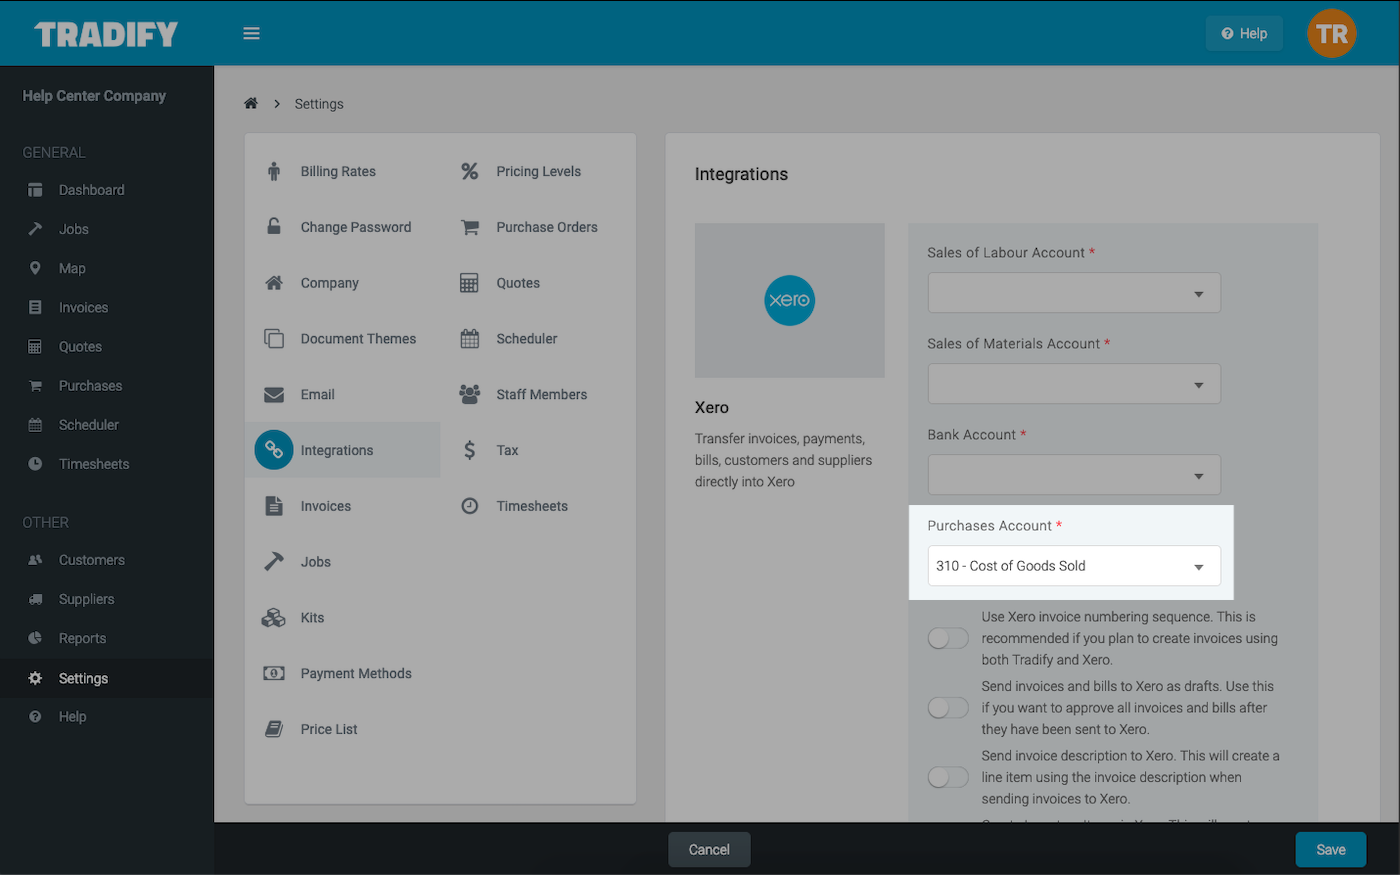This screenshot has height=875, width=1400.
Task: Toggle send invoice description to Xero
Action: tap(948, 777)
